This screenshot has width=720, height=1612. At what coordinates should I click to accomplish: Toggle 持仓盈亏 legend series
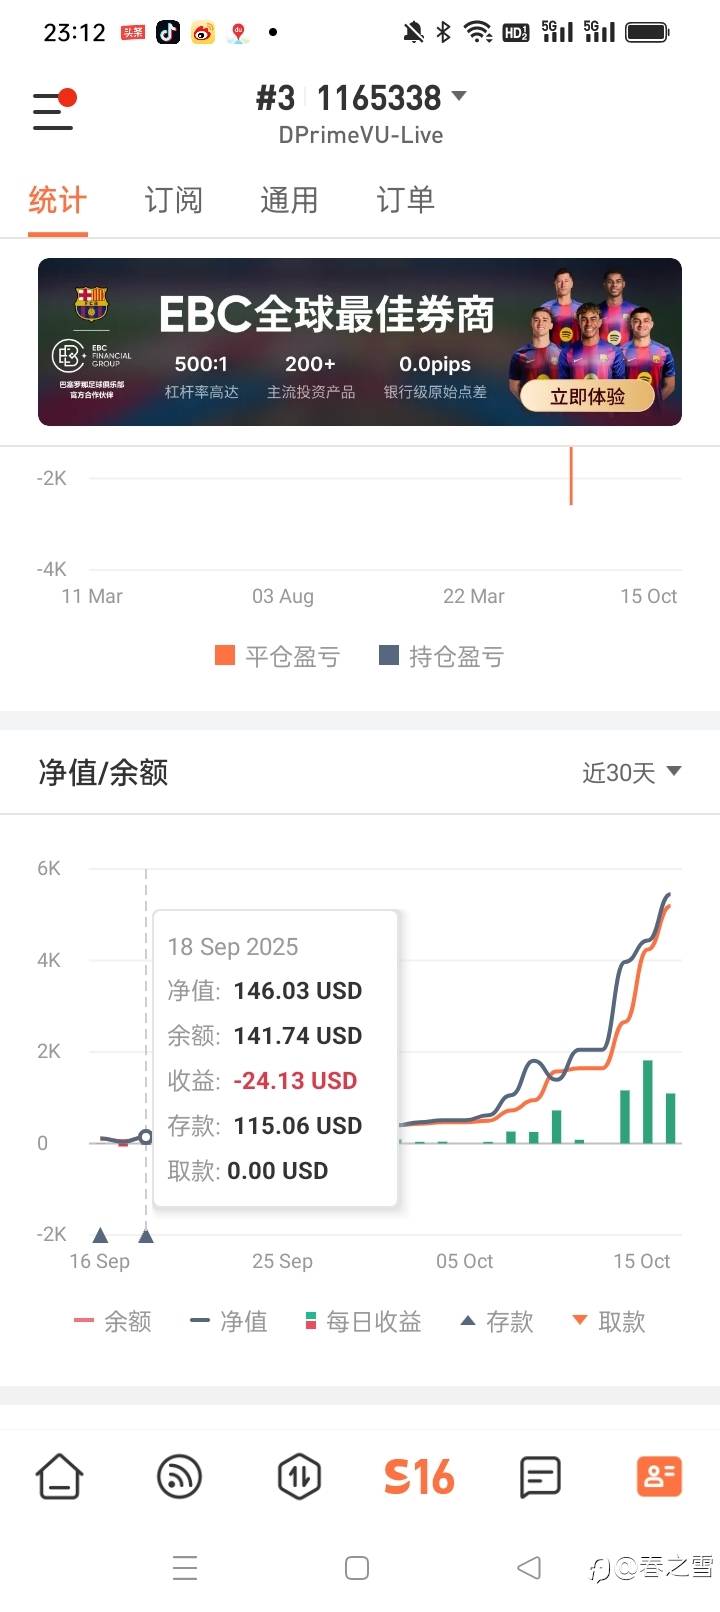click(442, 656)
